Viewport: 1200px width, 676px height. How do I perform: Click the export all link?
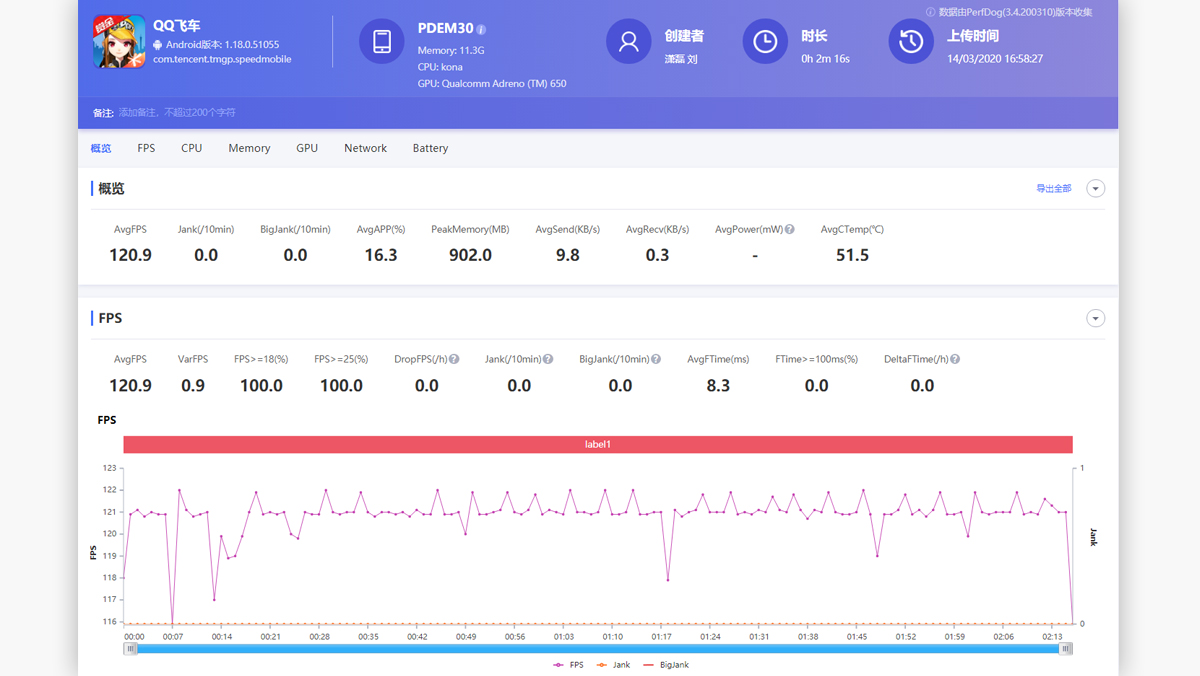coord(1053,189)
